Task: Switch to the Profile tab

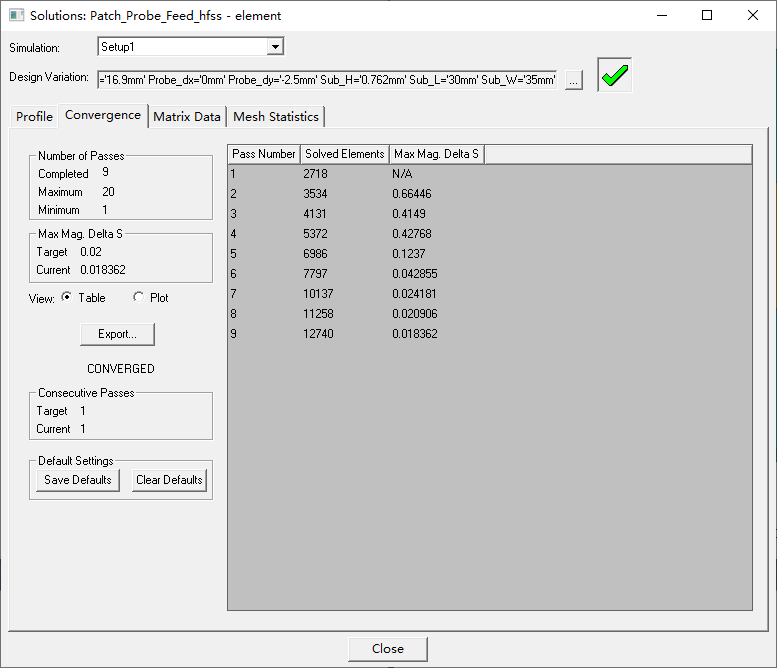Action: point(34,116)
